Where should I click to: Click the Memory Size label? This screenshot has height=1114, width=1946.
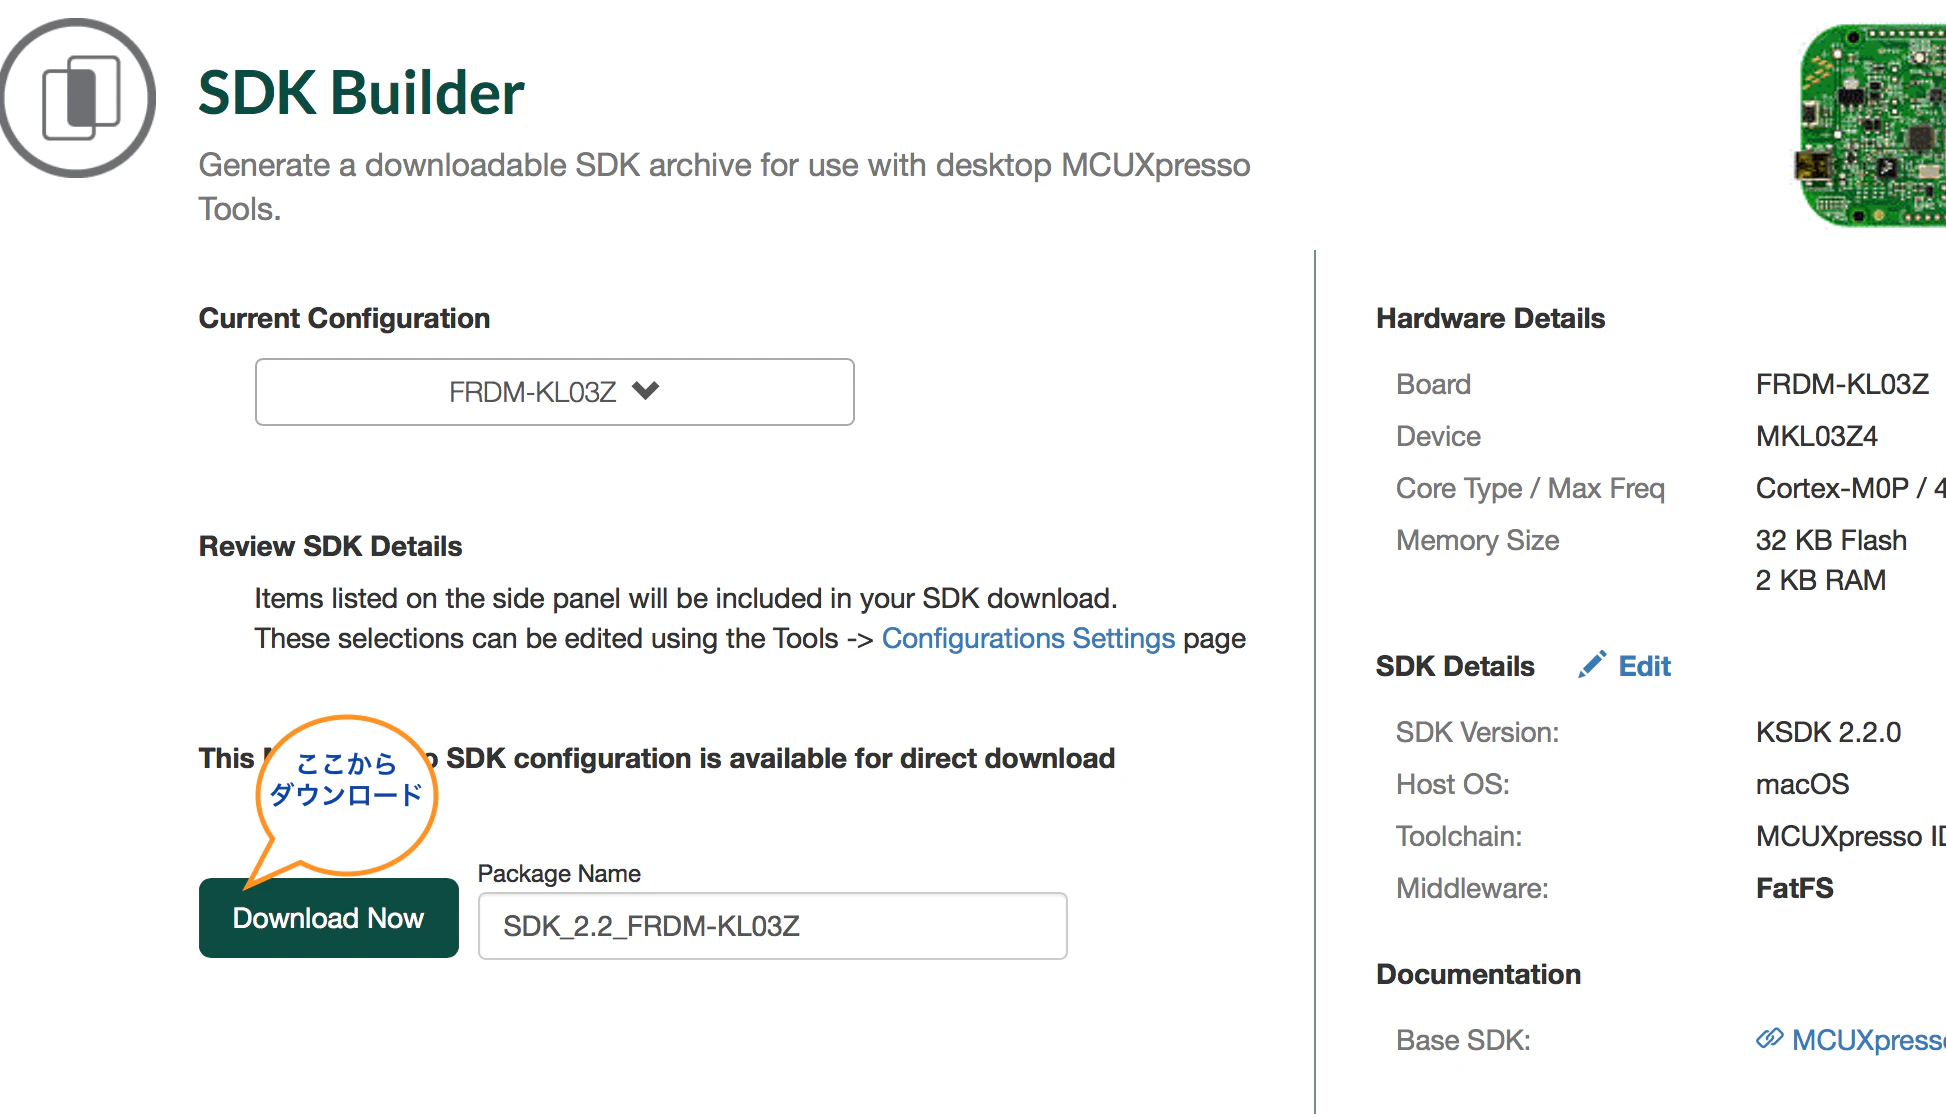pos(1477,540)
